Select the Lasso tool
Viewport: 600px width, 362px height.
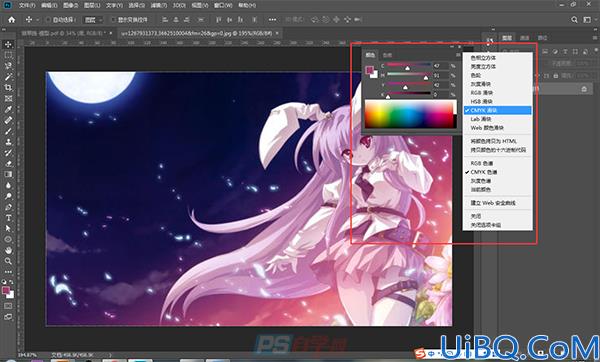pyautogui.click(x=8, y=66)
